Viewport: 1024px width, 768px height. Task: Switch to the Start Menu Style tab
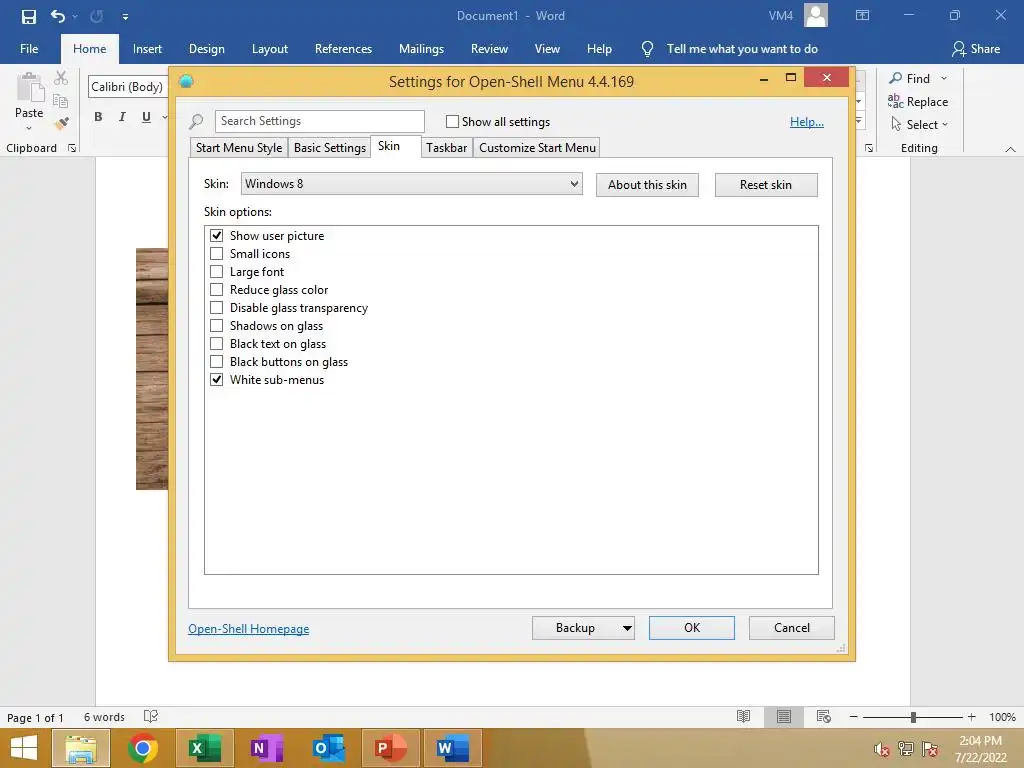click(x=239, y=148)
